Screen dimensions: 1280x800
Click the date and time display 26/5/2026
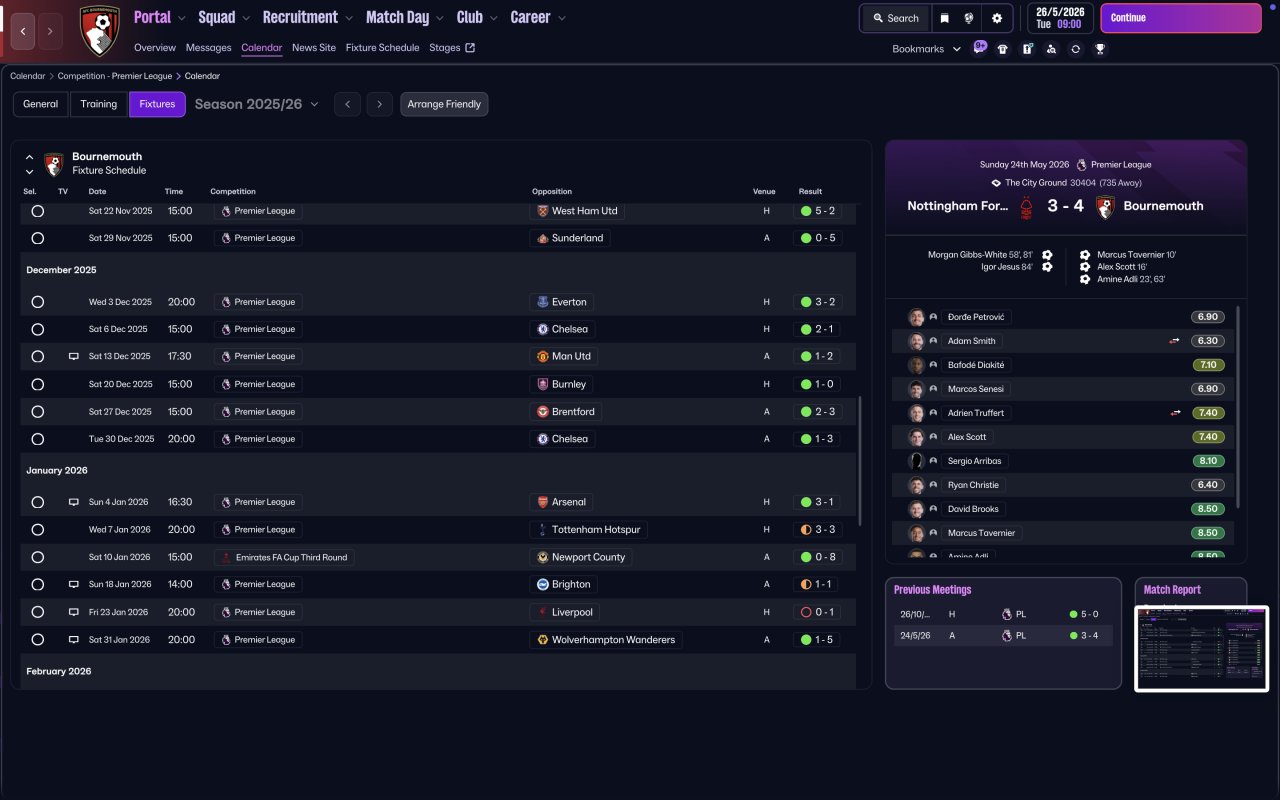pyautogui.click(x=1060, y=18)
